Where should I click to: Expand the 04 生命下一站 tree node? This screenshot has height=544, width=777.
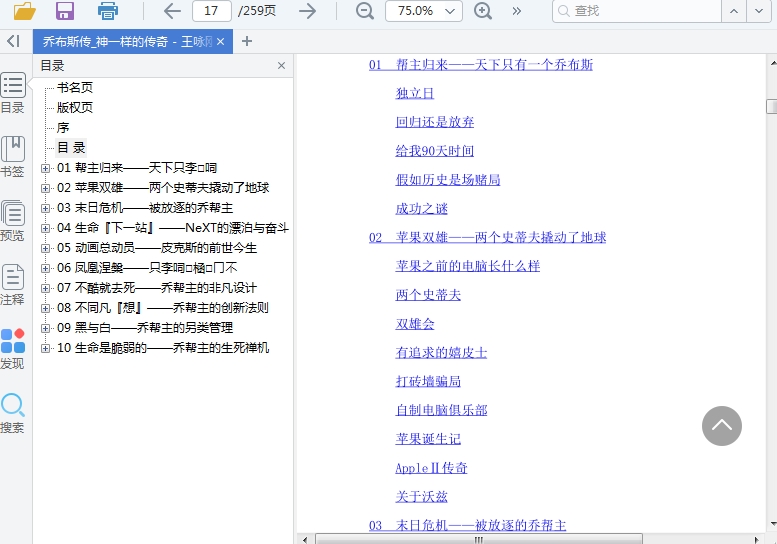(45, 228)
